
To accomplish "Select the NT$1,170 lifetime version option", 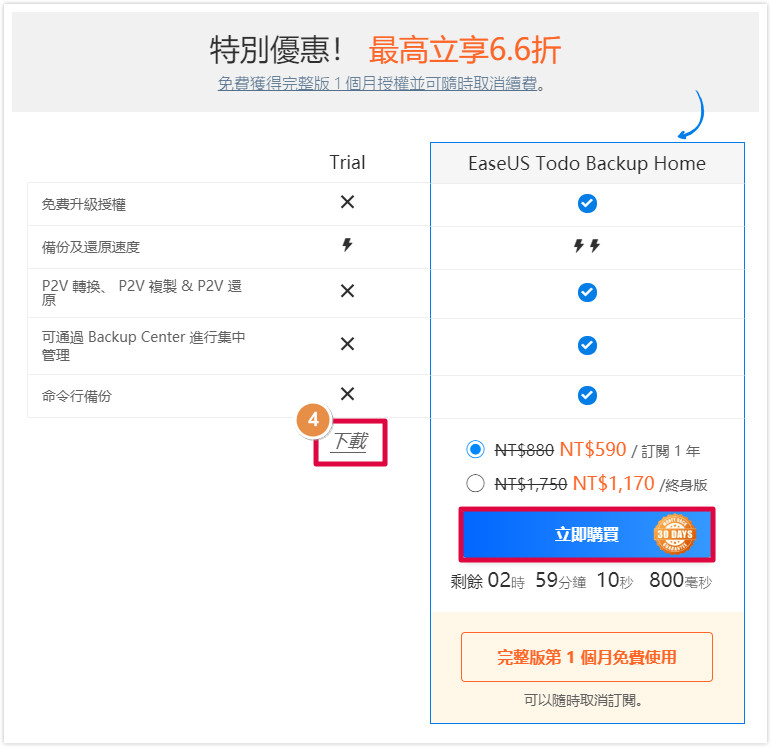I will pos(475,483).
